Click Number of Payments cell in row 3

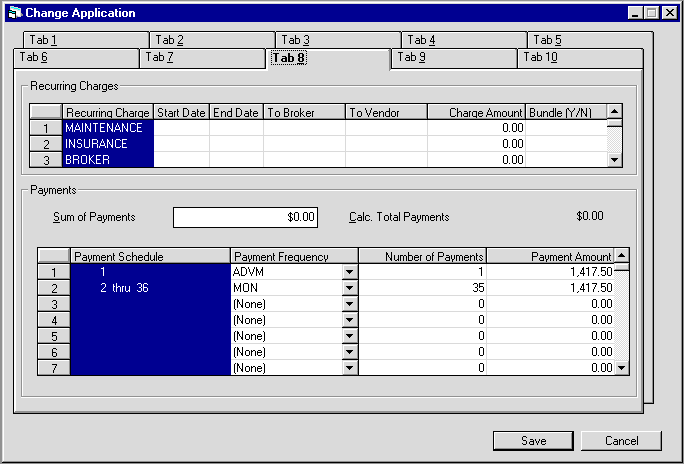tap(422, 304)
